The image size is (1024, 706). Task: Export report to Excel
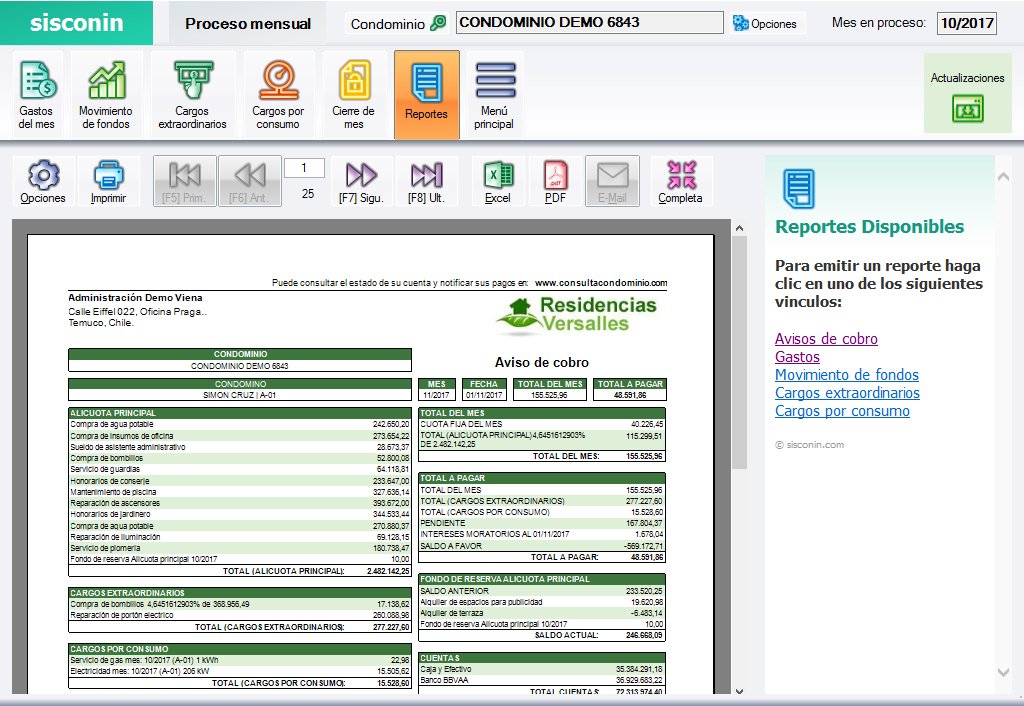pos(498,181)
